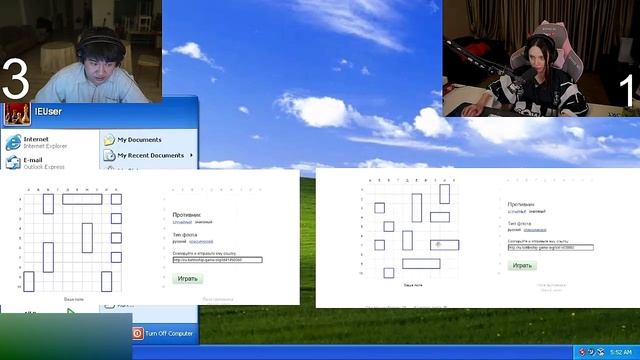Image resolution: width=640 pixels, height=360 pixels.
Task: Select русский fleet type in left window
Action: coord(179,242)
